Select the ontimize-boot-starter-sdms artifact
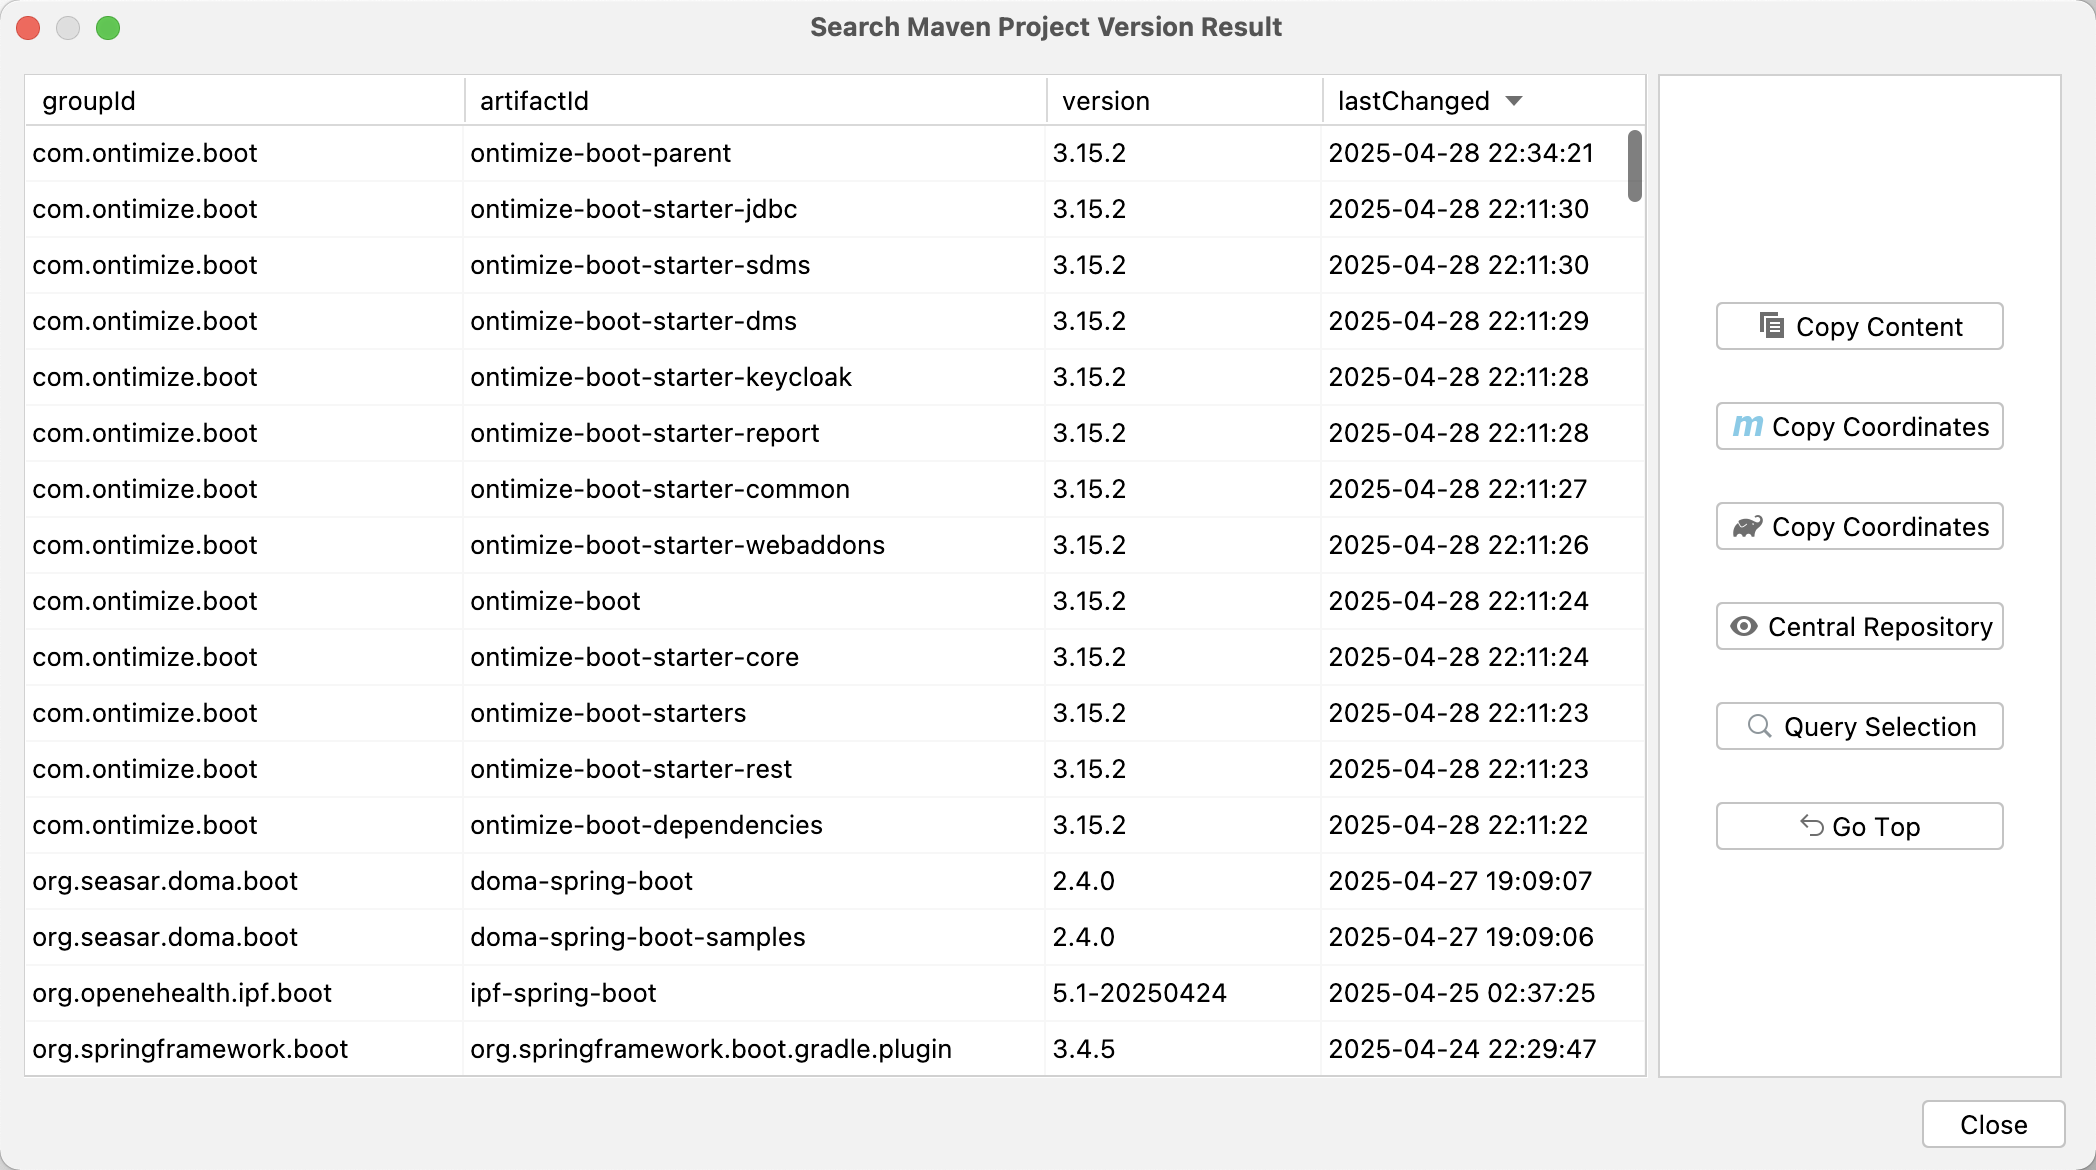Image resolution: width=2096 pixels, height=1170 pixels. click(x=640, y=265)
